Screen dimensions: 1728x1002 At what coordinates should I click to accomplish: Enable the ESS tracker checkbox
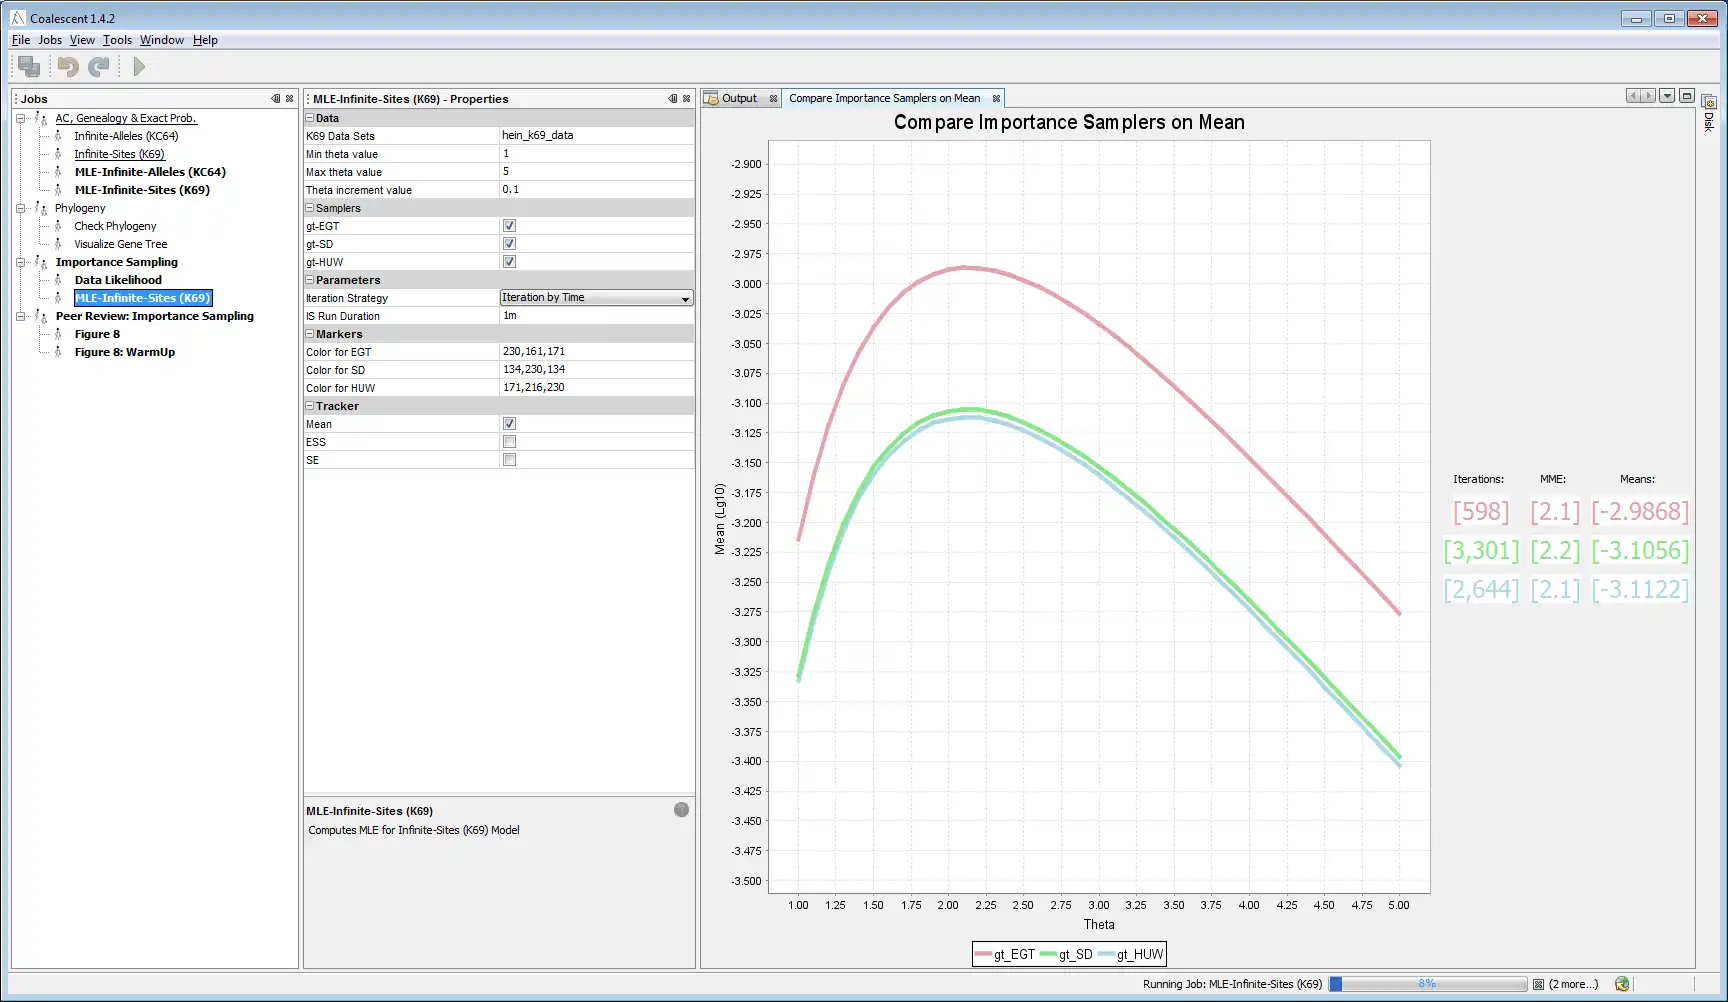(509, 442)
